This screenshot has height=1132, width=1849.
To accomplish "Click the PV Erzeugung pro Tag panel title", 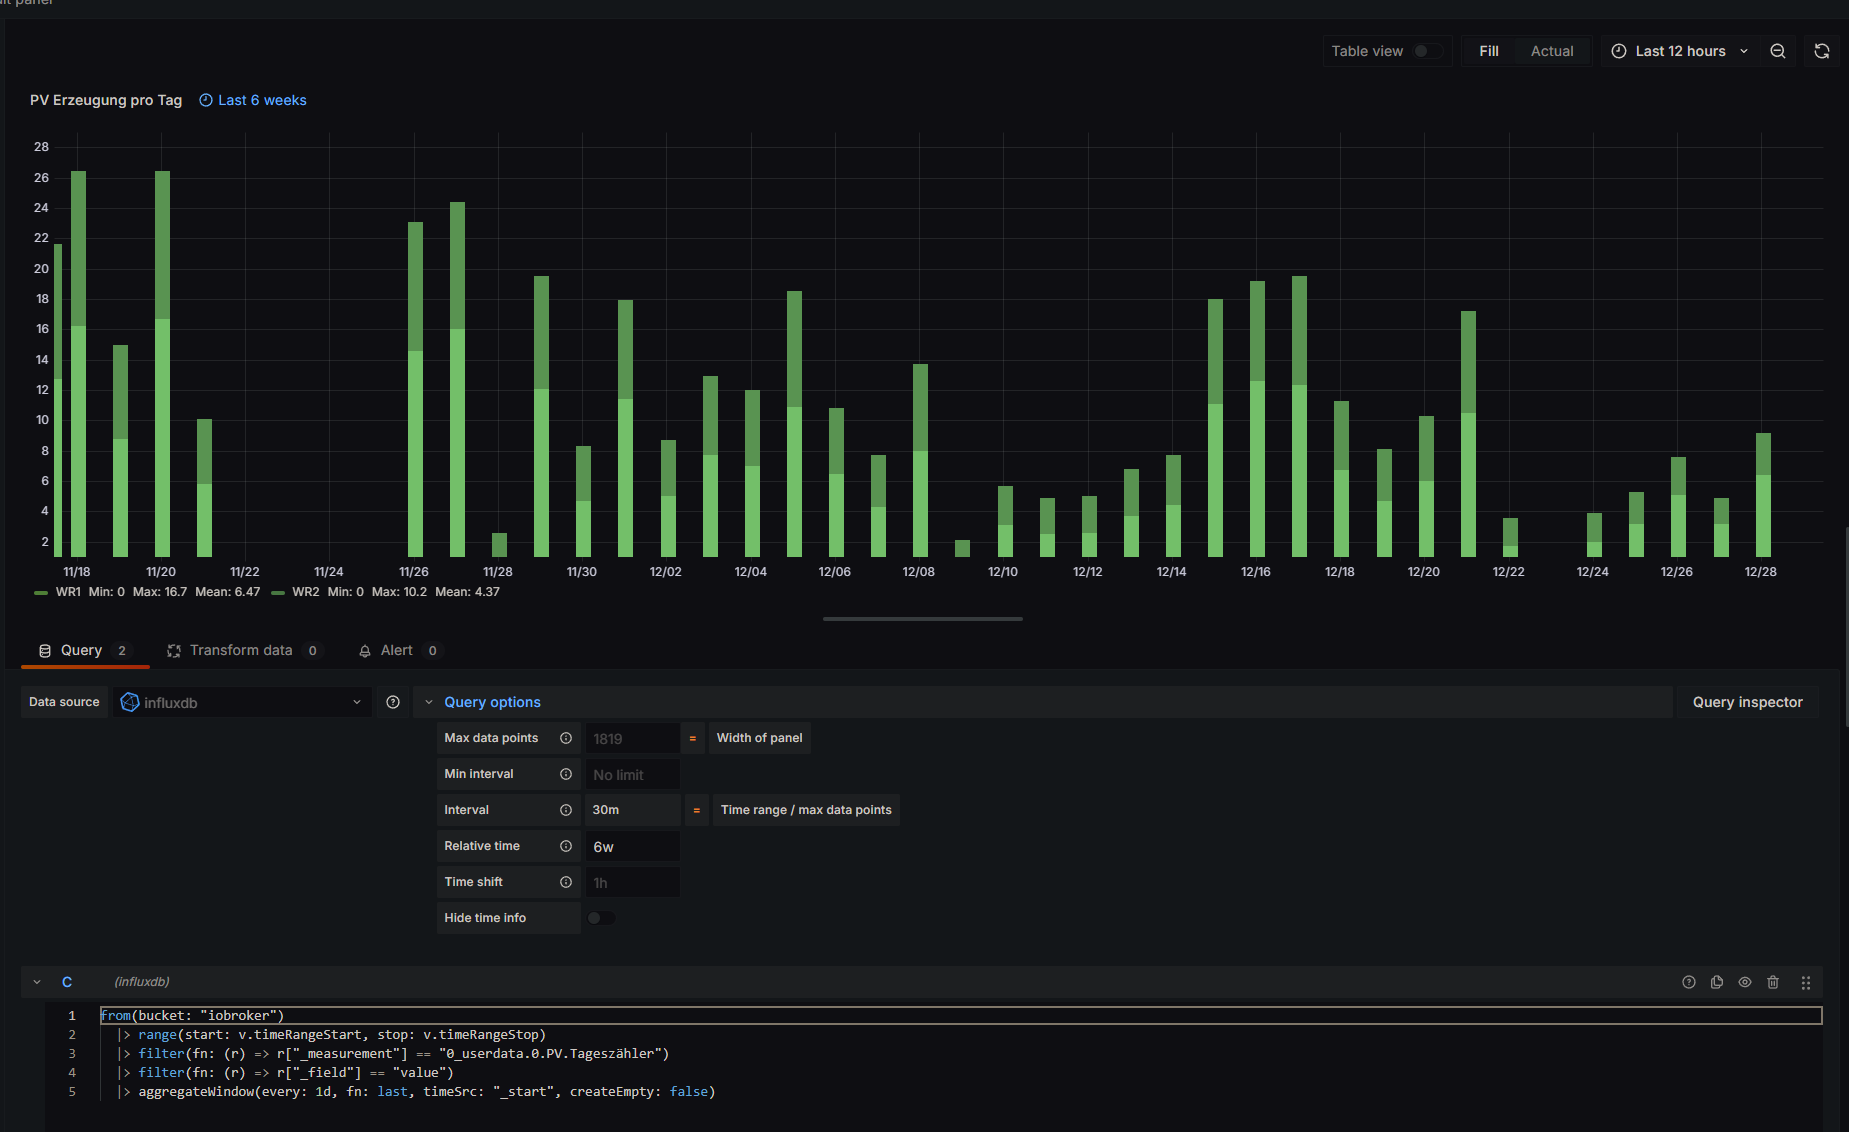I will point(106,100).
